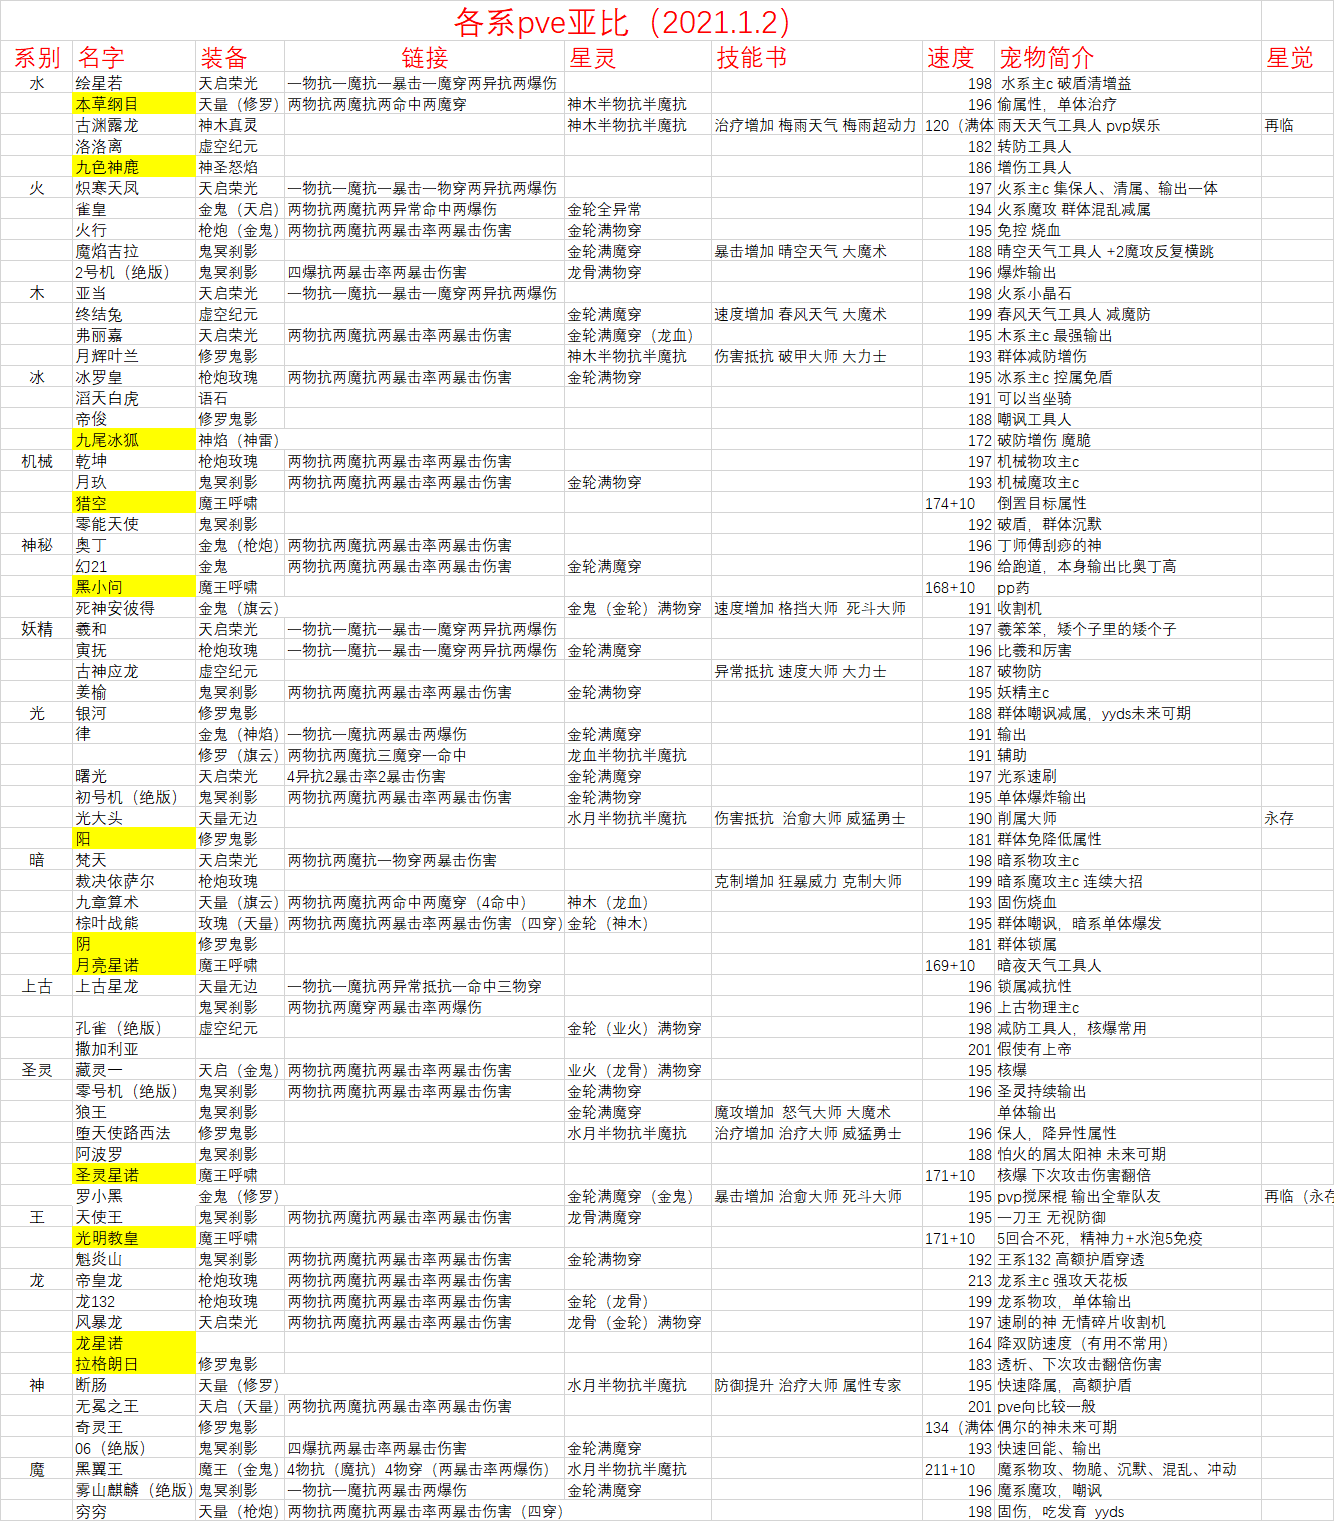1334x1521 pixels.
Task: Click the name cell 上古星龙
Action: [x=134, y=986]
